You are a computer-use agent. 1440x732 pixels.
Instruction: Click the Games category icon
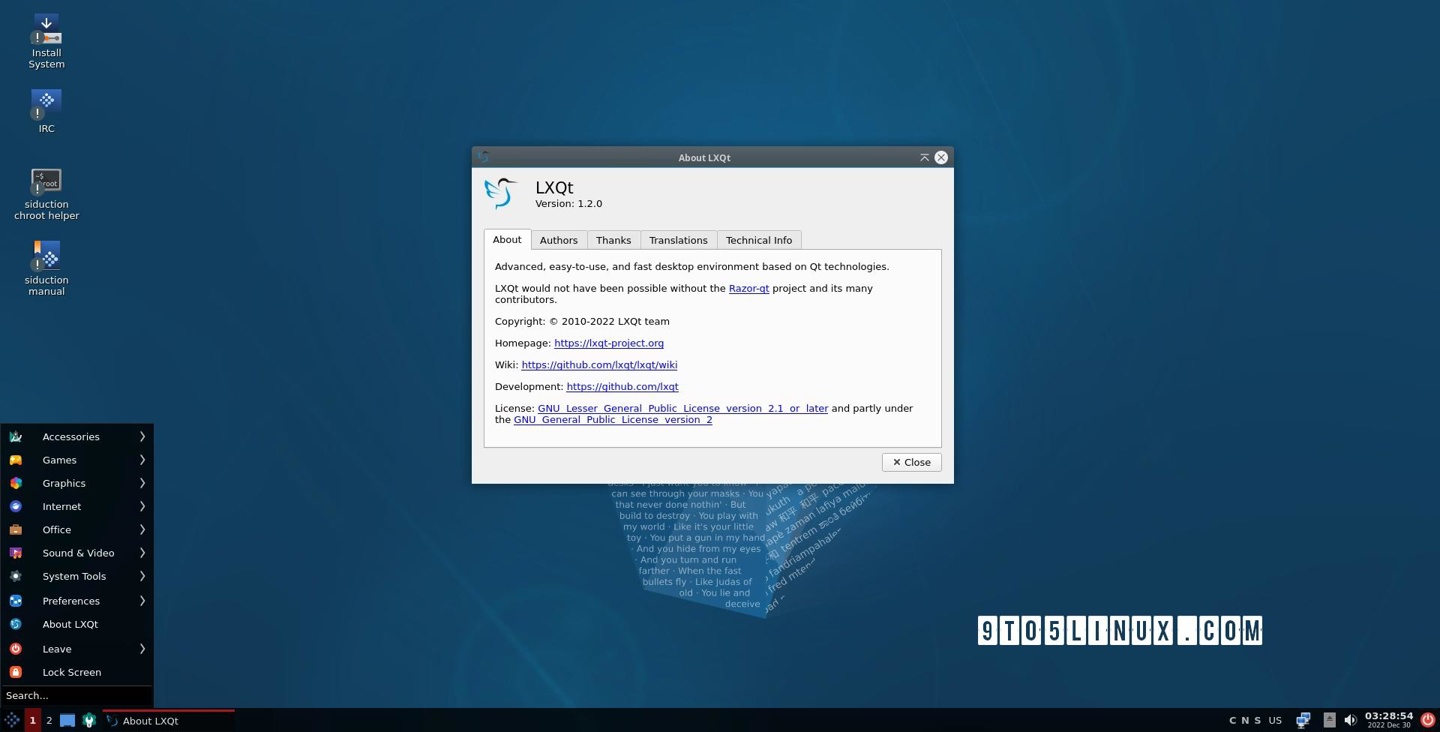16,460
